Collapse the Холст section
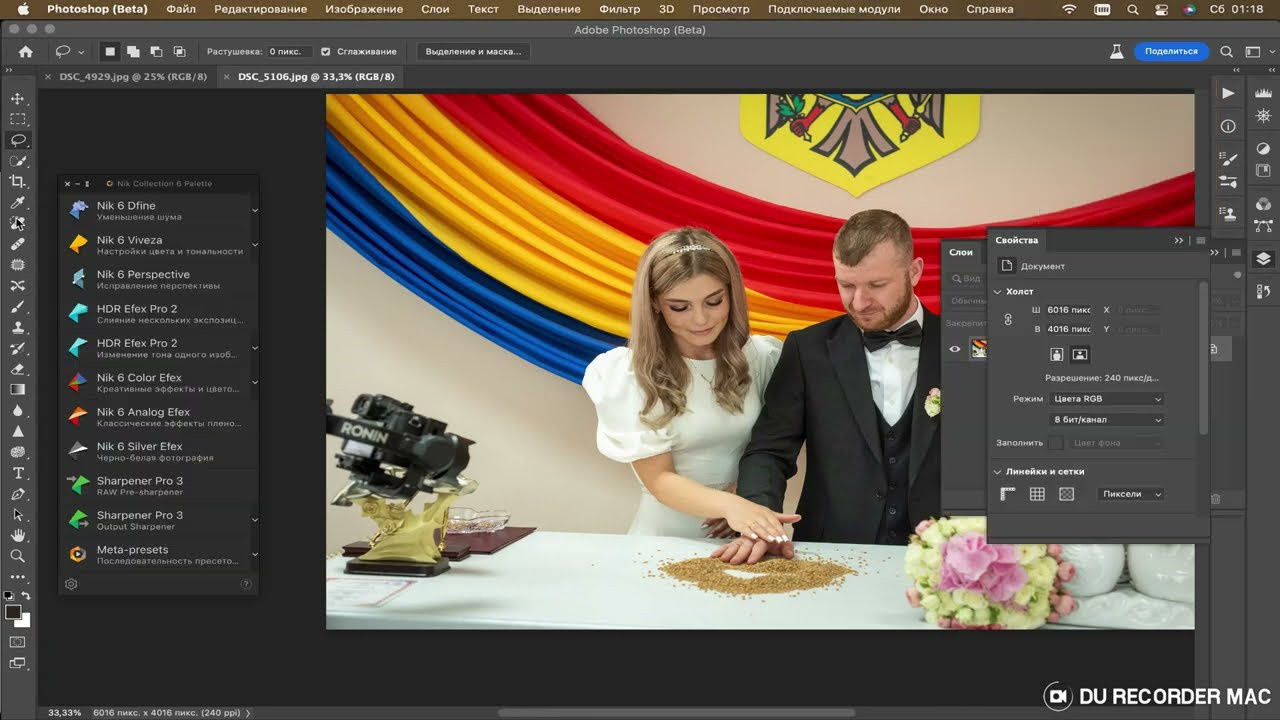This screenshot has height=720, width=1280. 997,291
